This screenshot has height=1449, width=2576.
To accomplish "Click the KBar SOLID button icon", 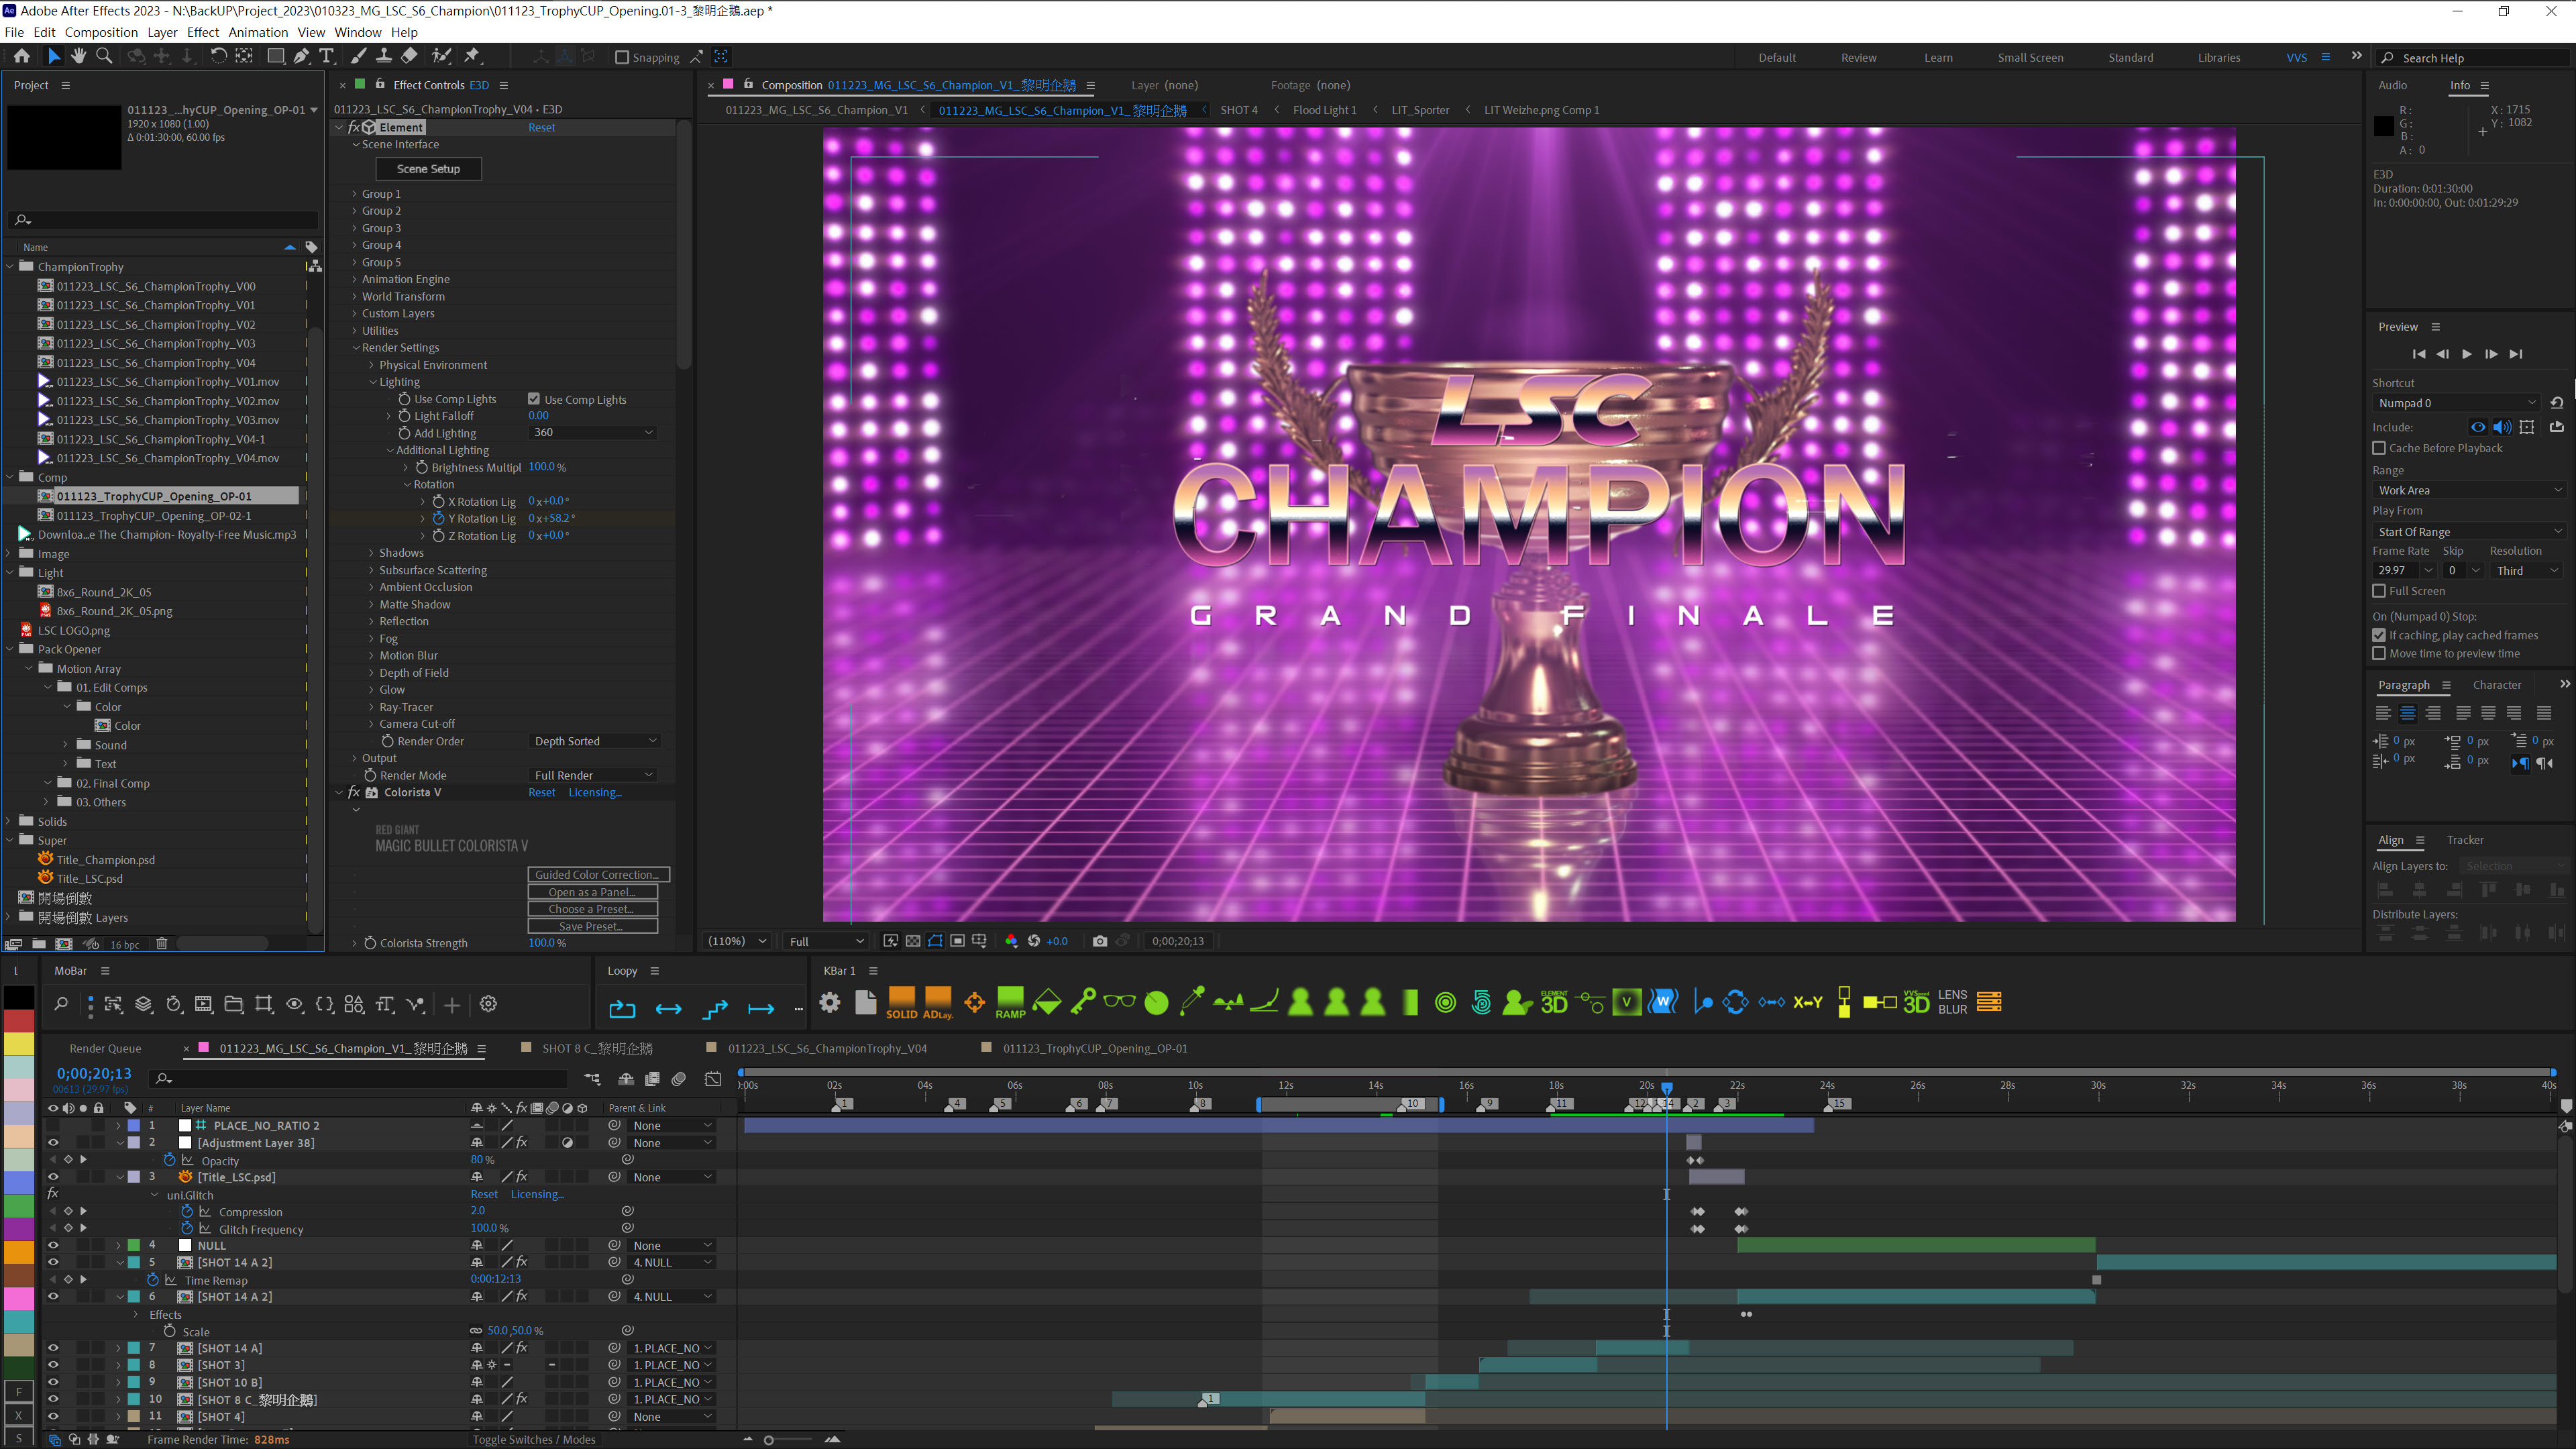I will (901, 1002).
